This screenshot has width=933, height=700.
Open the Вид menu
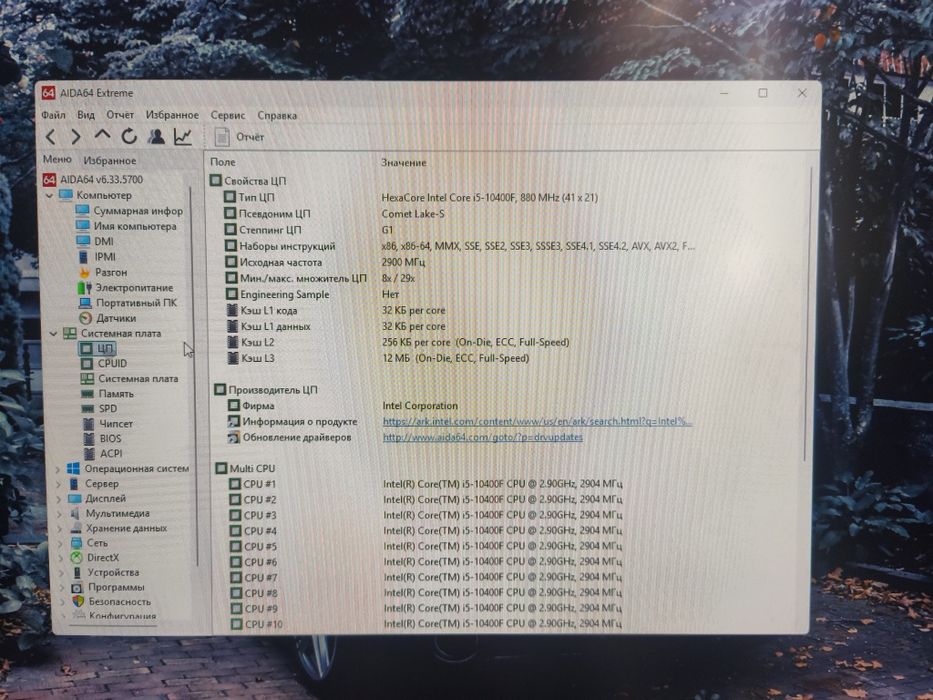86,114
